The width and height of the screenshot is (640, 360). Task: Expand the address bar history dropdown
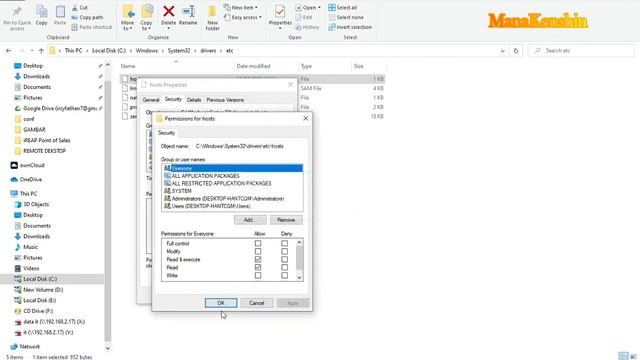coord(502,51)
